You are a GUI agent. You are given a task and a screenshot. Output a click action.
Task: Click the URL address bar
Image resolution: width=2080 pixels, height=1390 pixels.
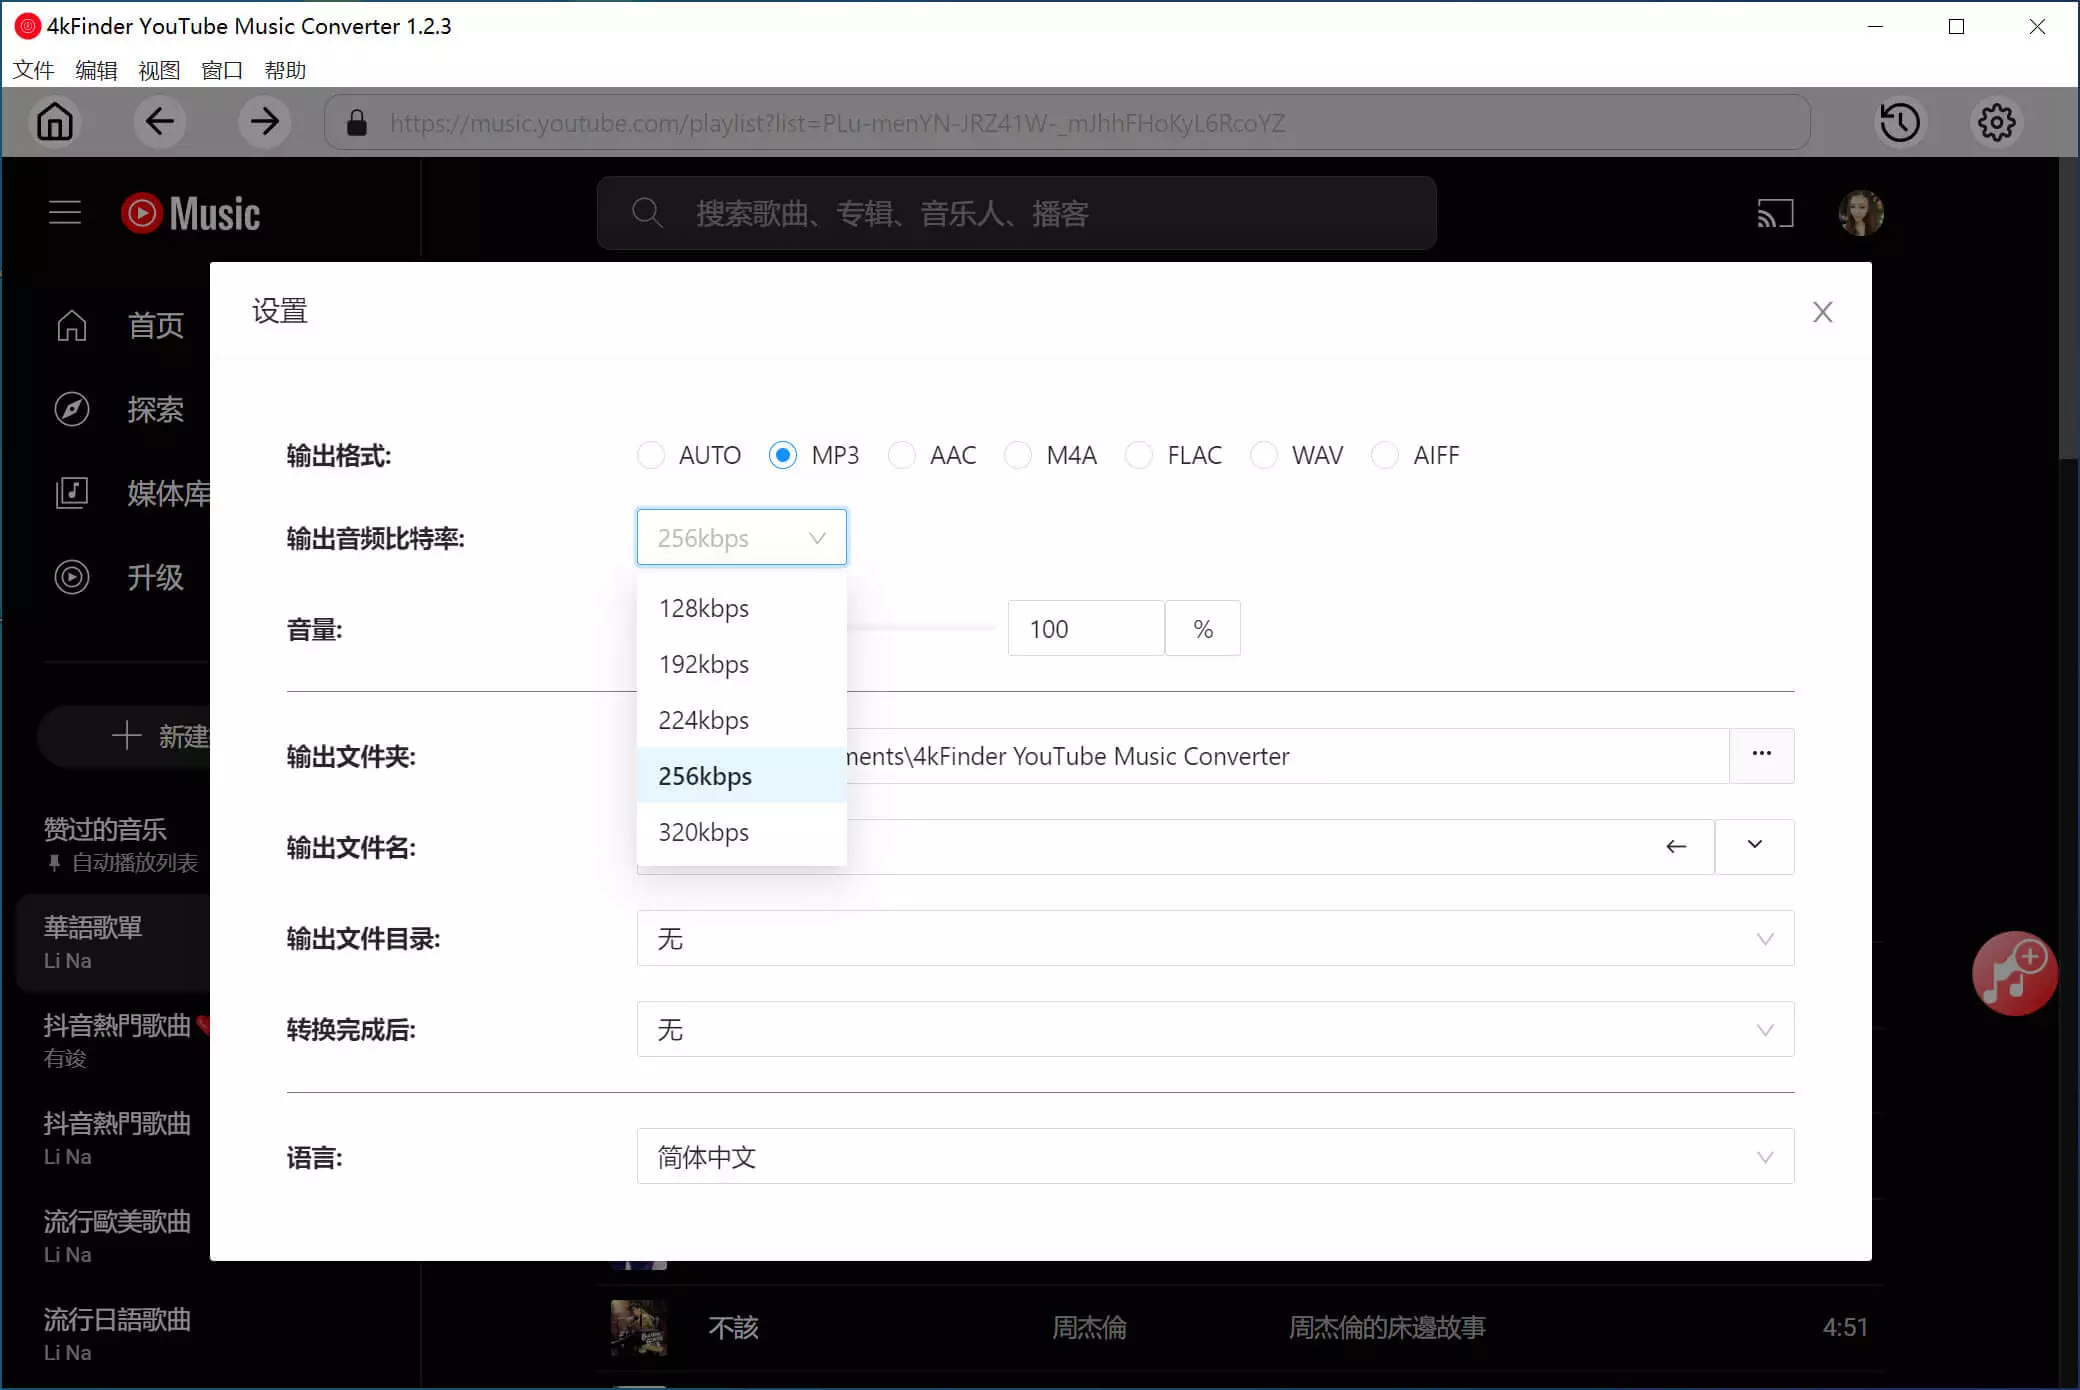(1067, 123)
